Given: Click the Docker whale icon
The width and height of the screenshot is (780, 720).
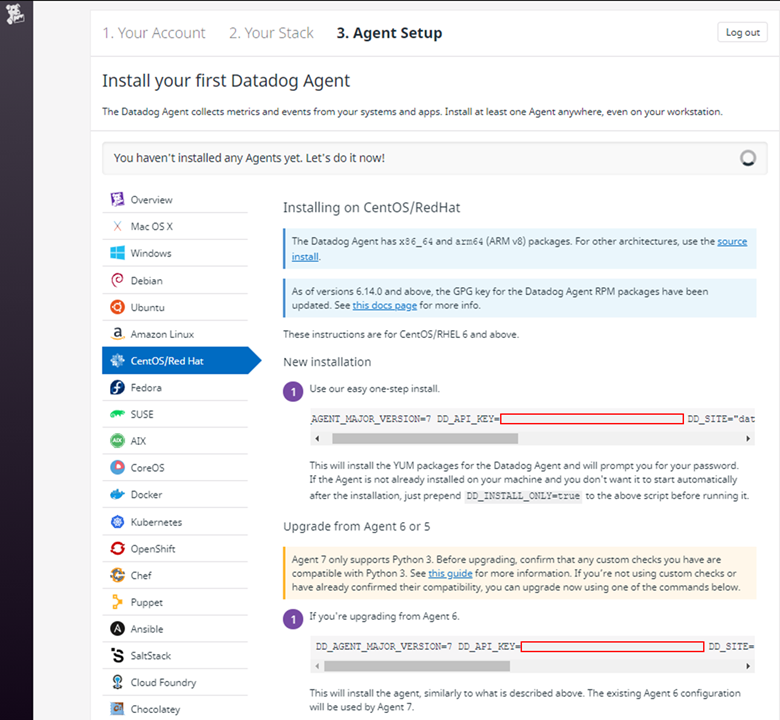Looking at the screenshot, I should [x=117, y=495].
